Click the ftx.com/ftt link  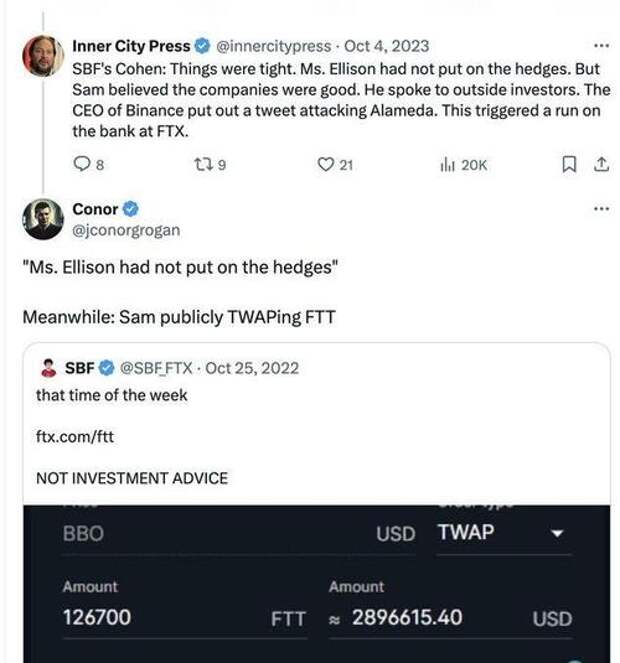[75, 436]
